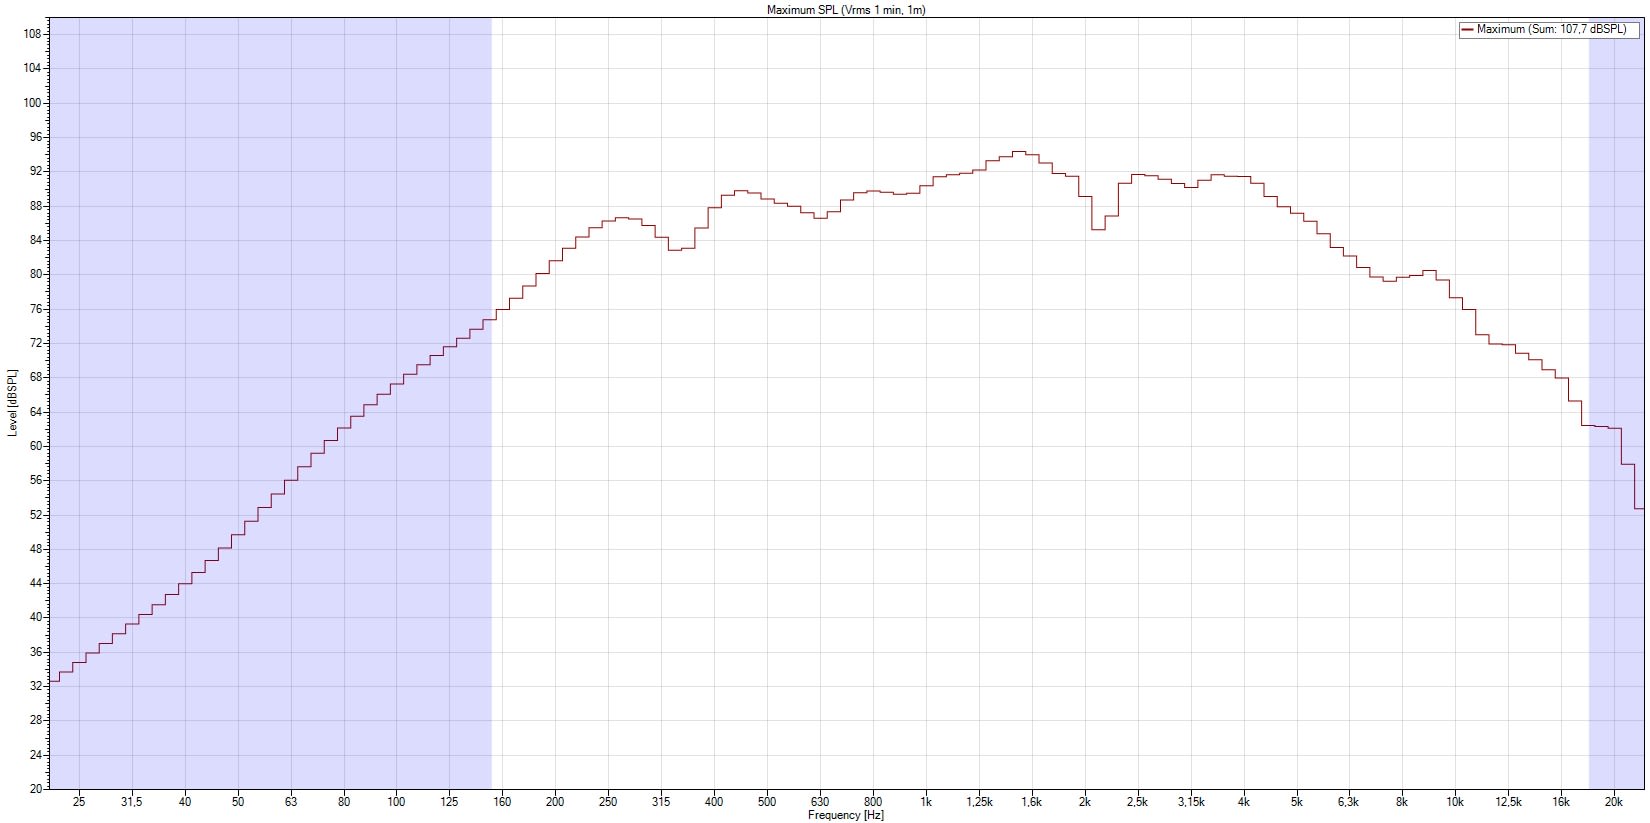Click the 108 label on level axis
The height and width of the screenshot is (823, 1650).
pyautogui.click(x=32, y=34)
